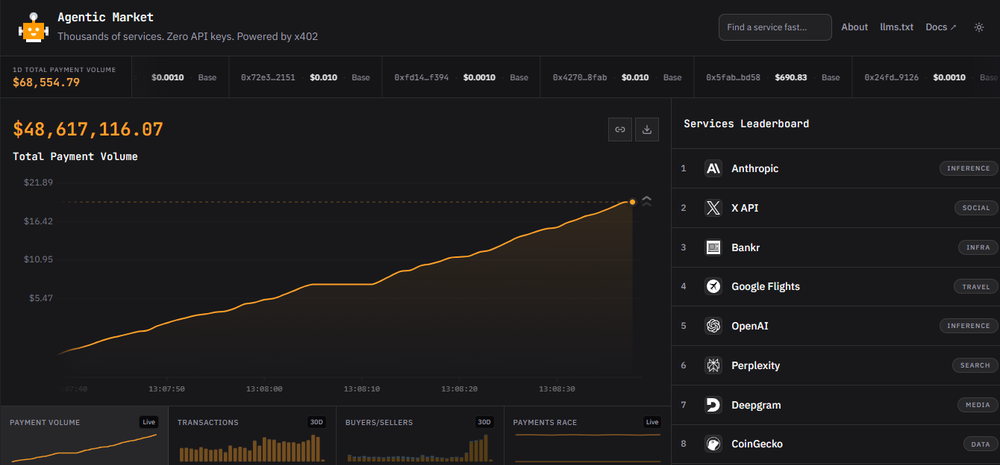Select the Anthropic leaderboard name
The image size is (1000, 465).
pyautogui.click(x=754, y=168)
